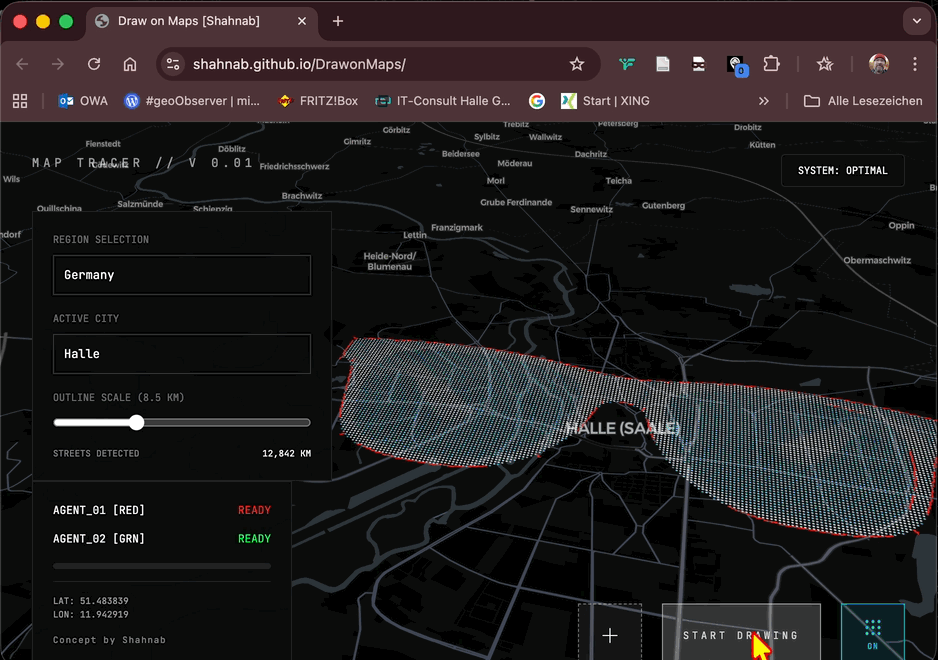
Task: Open the Extensions puzzle icon
Action: 771,64
